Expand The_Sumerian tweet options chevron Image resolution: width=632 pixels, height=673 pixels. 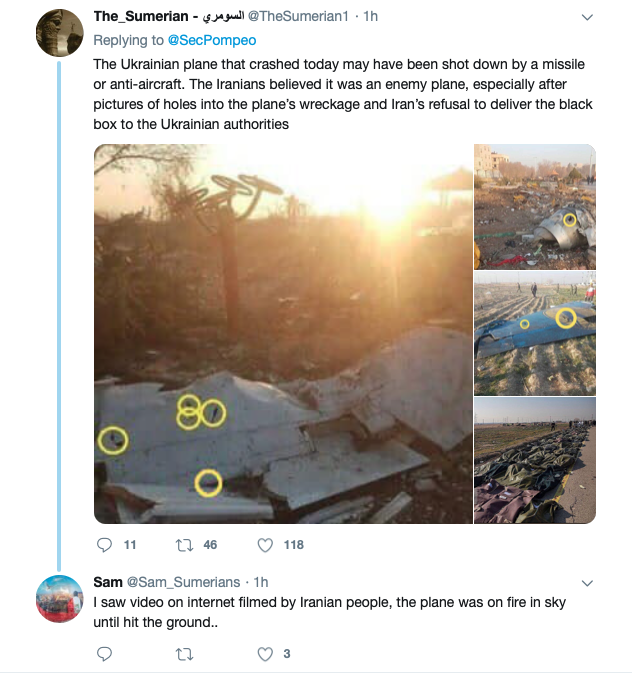[587, 17]
